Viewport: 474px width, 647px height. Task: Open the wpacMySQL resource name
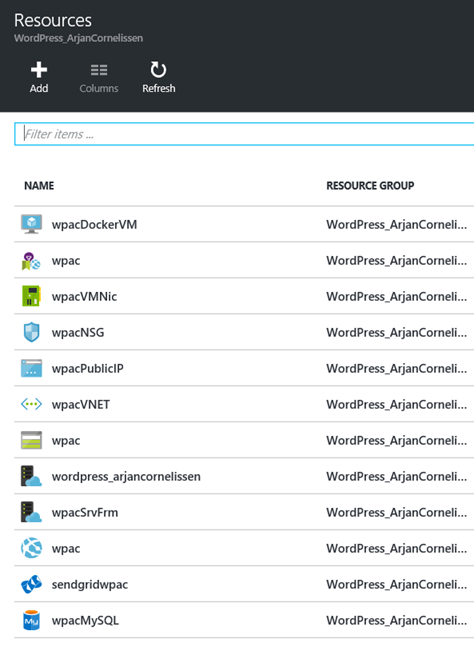pos(85,621)
